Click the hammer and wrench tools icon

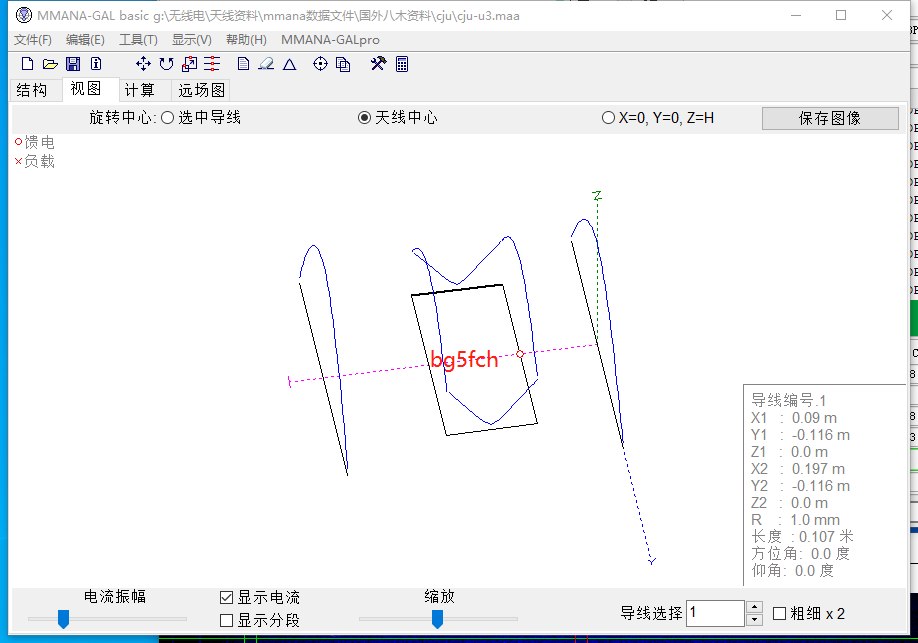378,64
